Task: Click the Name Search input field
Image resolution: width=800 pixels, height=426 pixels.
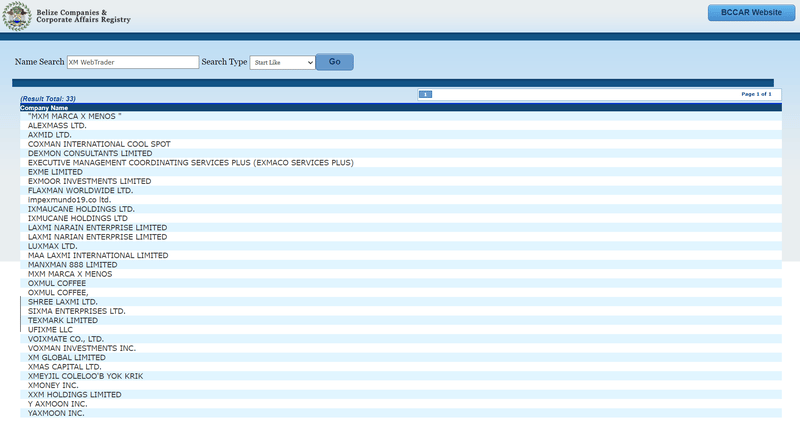Action: coord(133,62)
